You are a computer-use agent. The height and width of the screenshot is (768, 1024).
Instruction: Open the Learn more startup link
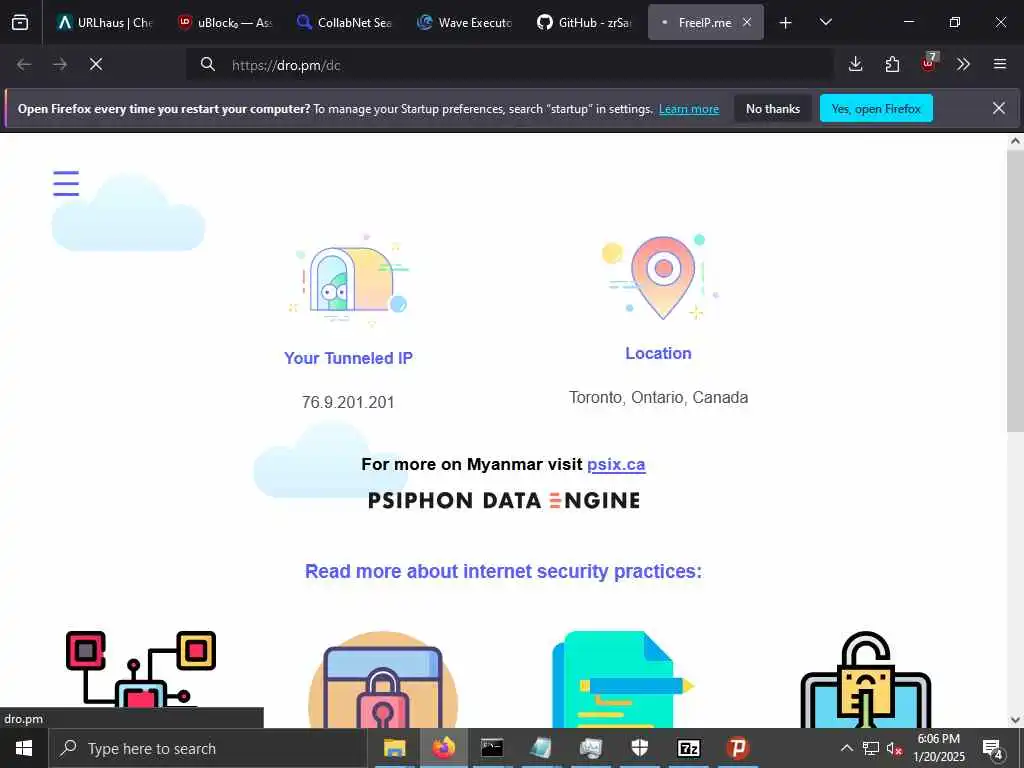coord(689,109)
